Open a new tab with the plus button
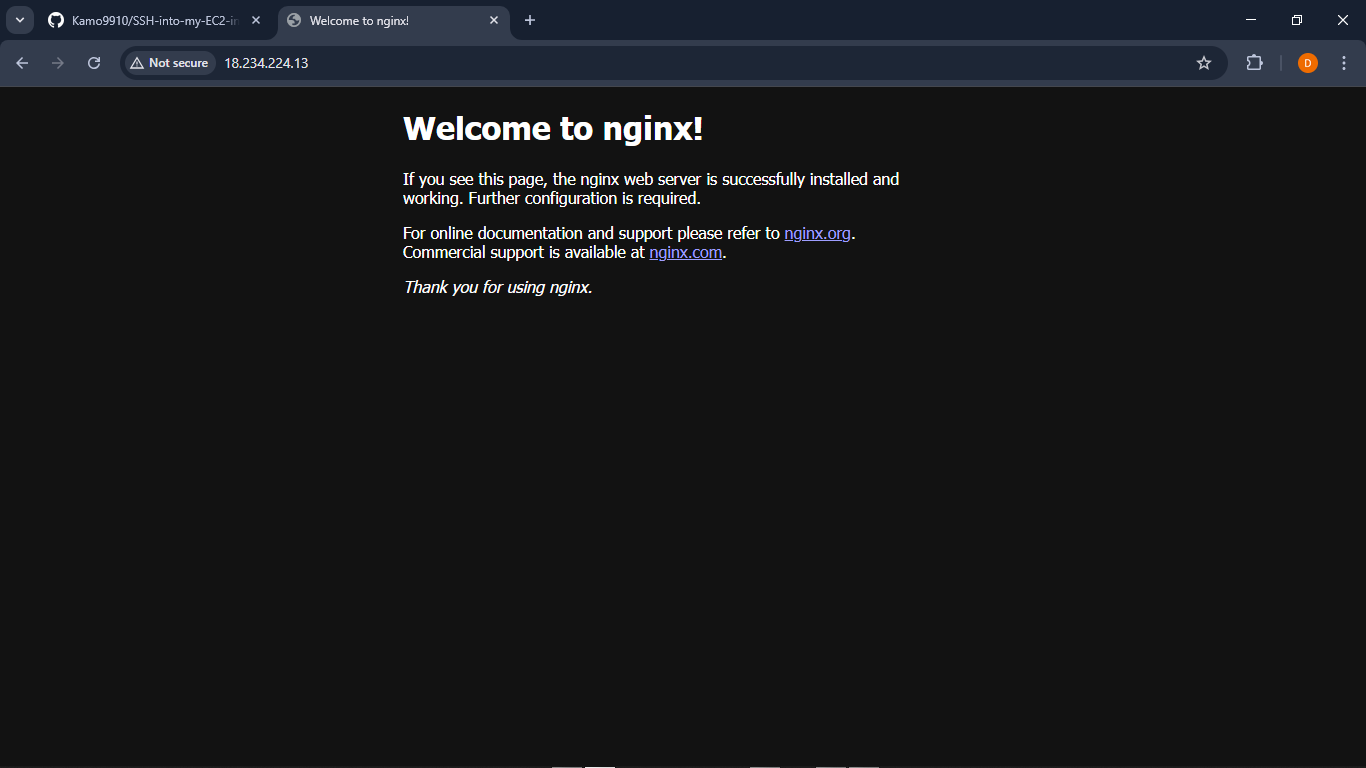 530,19
